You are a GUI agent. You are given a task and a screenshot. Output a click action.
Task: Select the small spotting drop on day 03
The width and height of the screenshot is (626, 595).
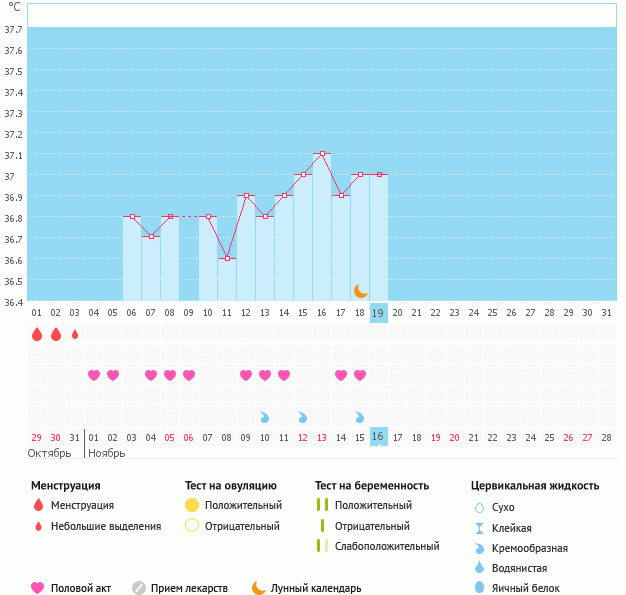click(x=75, y=334)
